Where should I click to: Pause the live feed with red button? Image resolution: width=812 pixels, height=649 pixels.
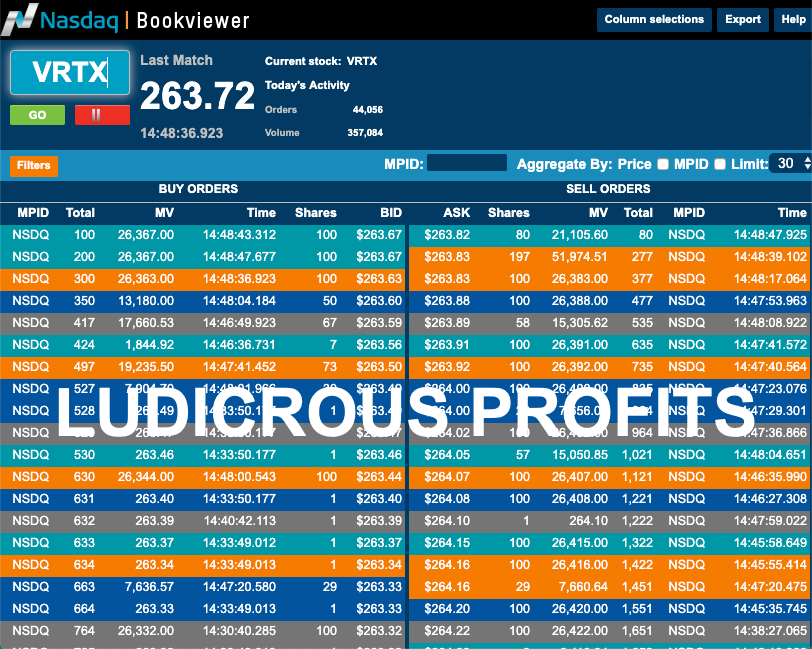click(102, 115)
